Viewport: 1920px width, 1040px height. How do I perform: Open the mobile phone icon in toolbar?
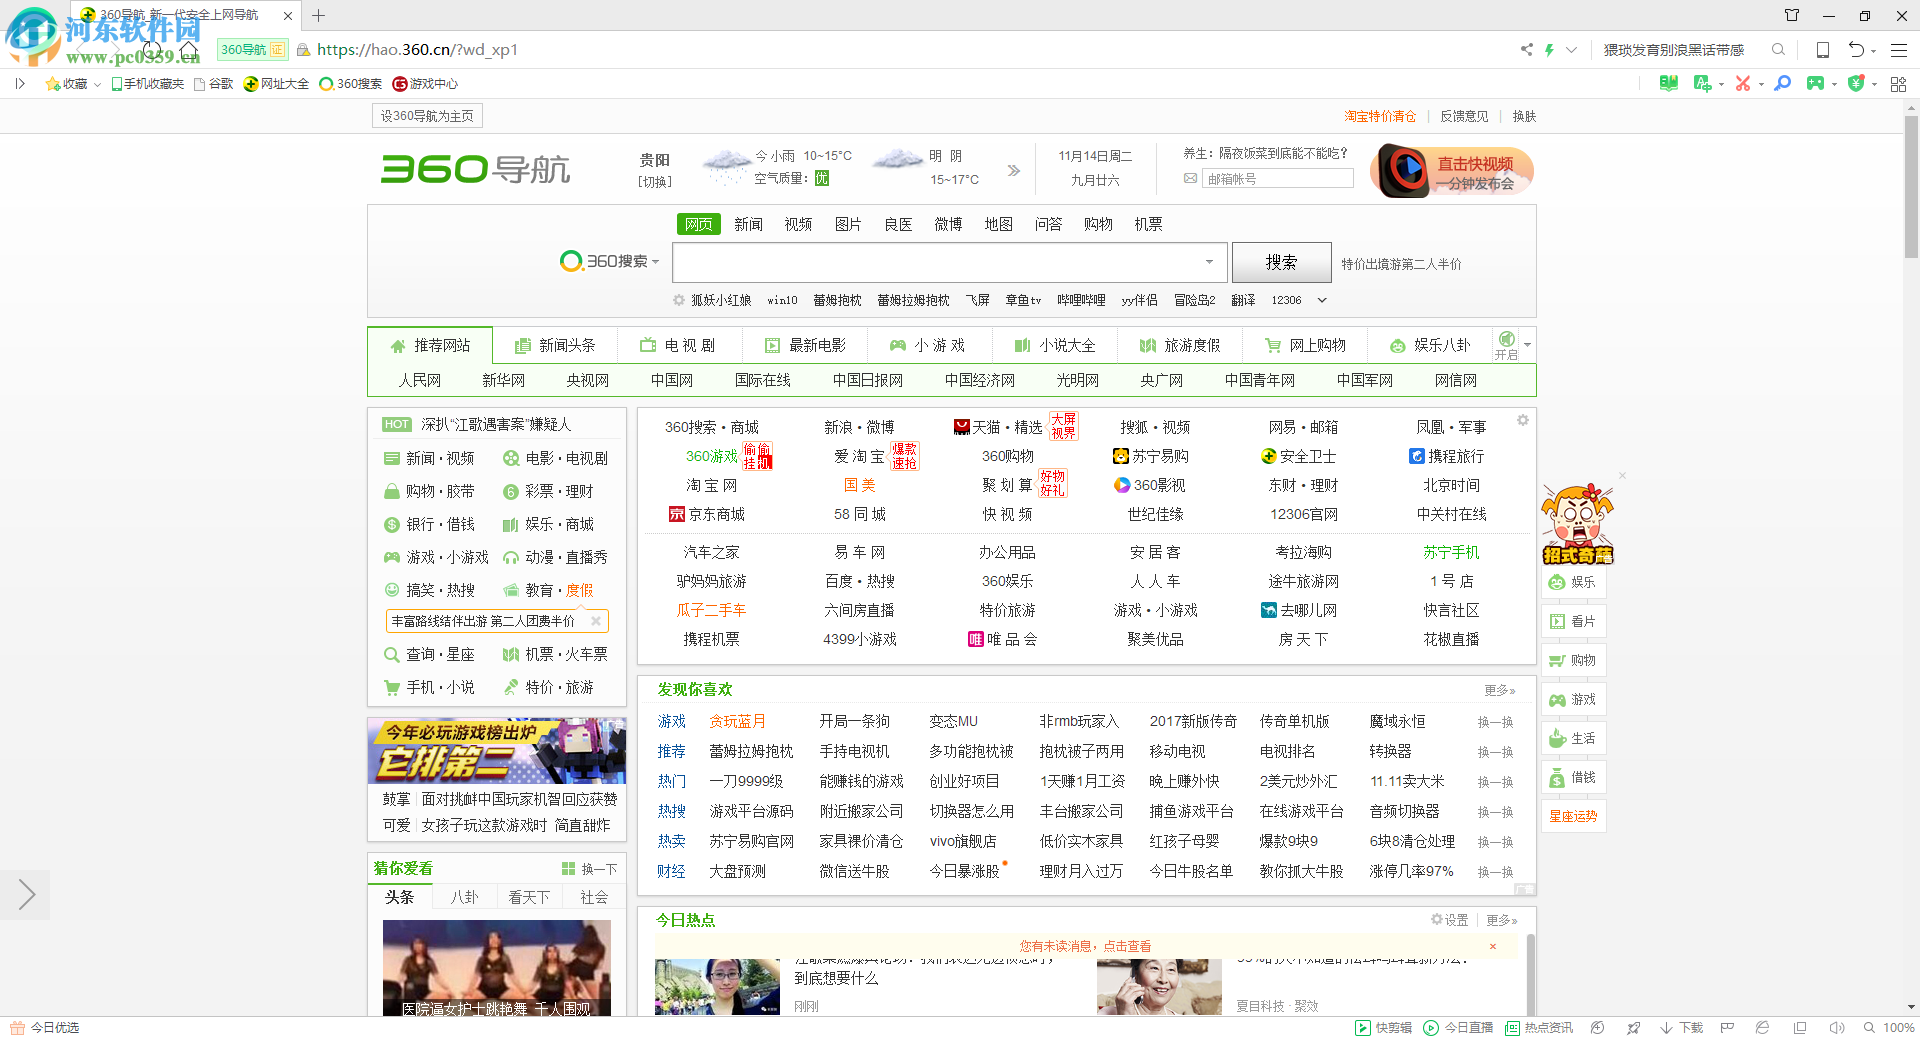click(1822, 49)
